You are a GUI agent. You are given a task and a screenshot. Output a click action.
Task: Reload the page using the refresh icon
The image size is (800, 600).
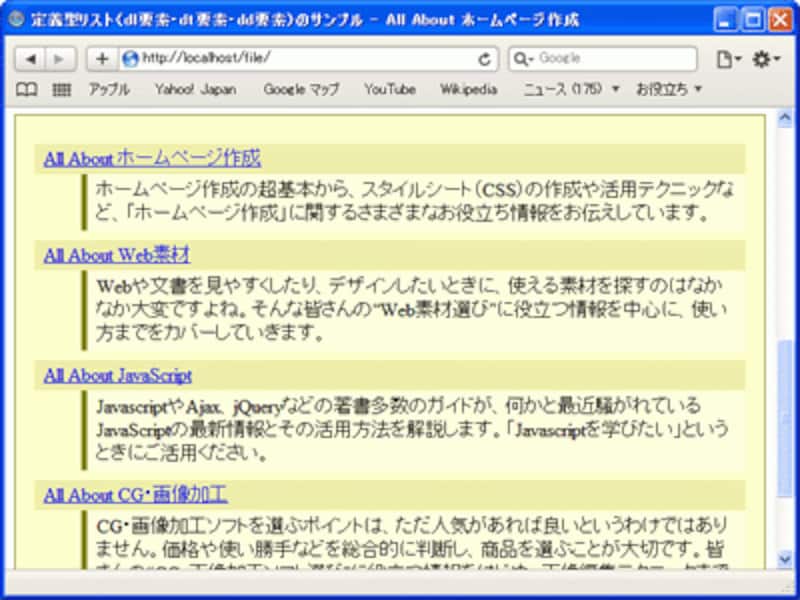[x=485, y=59]
